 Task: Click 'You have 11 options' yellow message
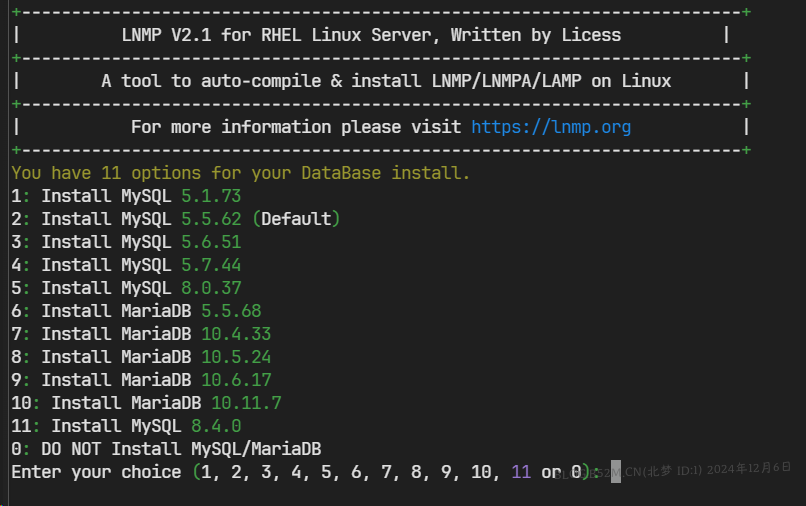240,173
